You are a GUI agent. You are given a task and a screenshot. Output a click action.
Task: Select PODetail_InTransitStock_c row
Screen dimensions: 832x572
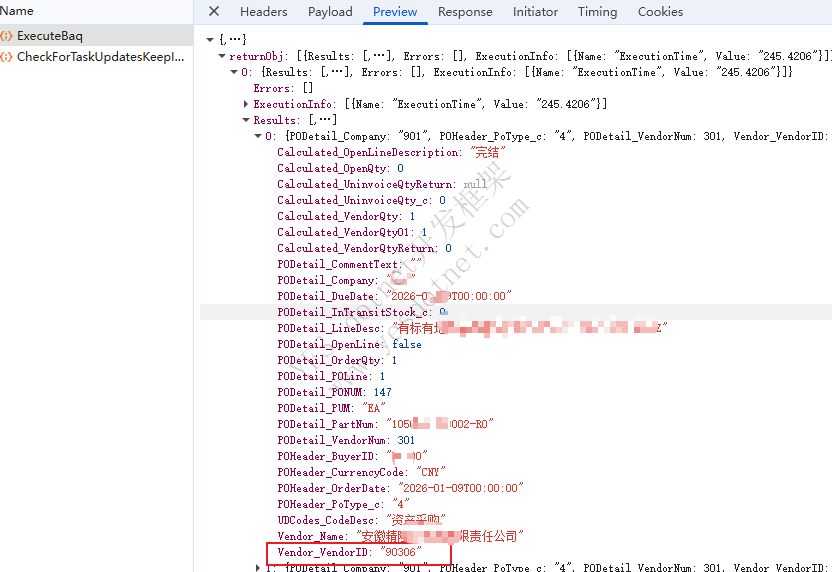coord(362,312)
